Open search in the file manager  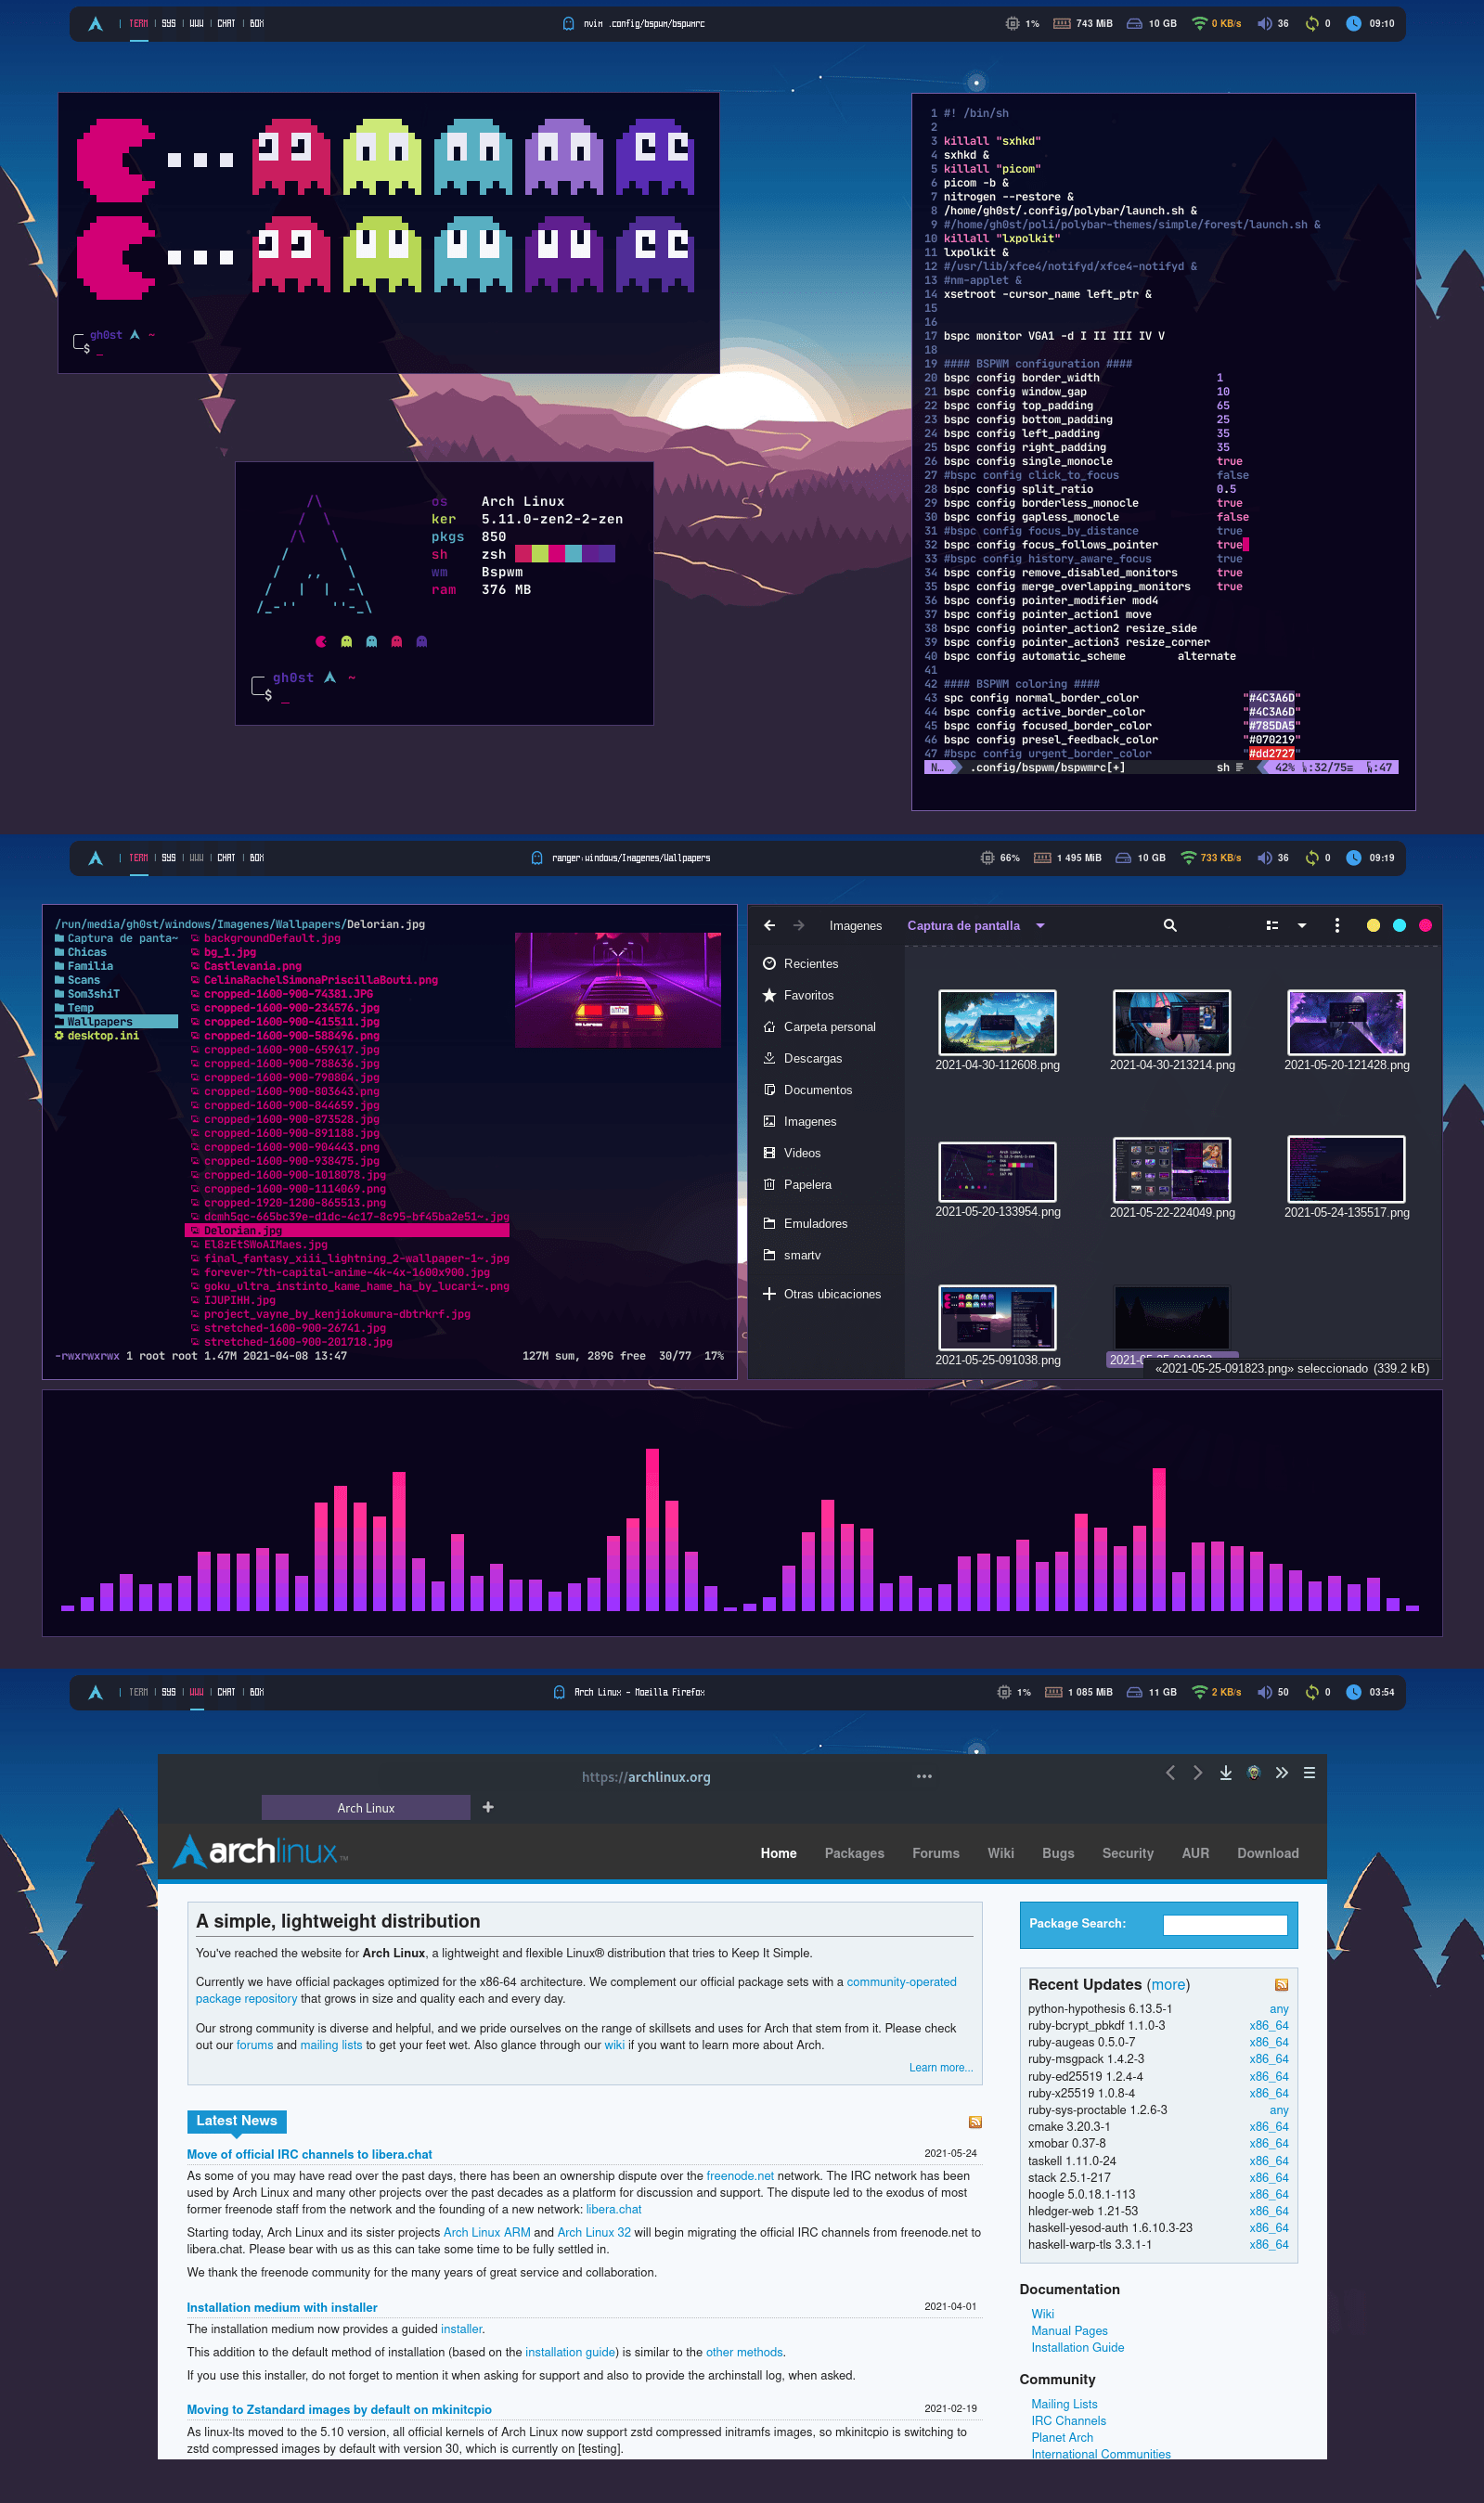[x=1170, y=925]
